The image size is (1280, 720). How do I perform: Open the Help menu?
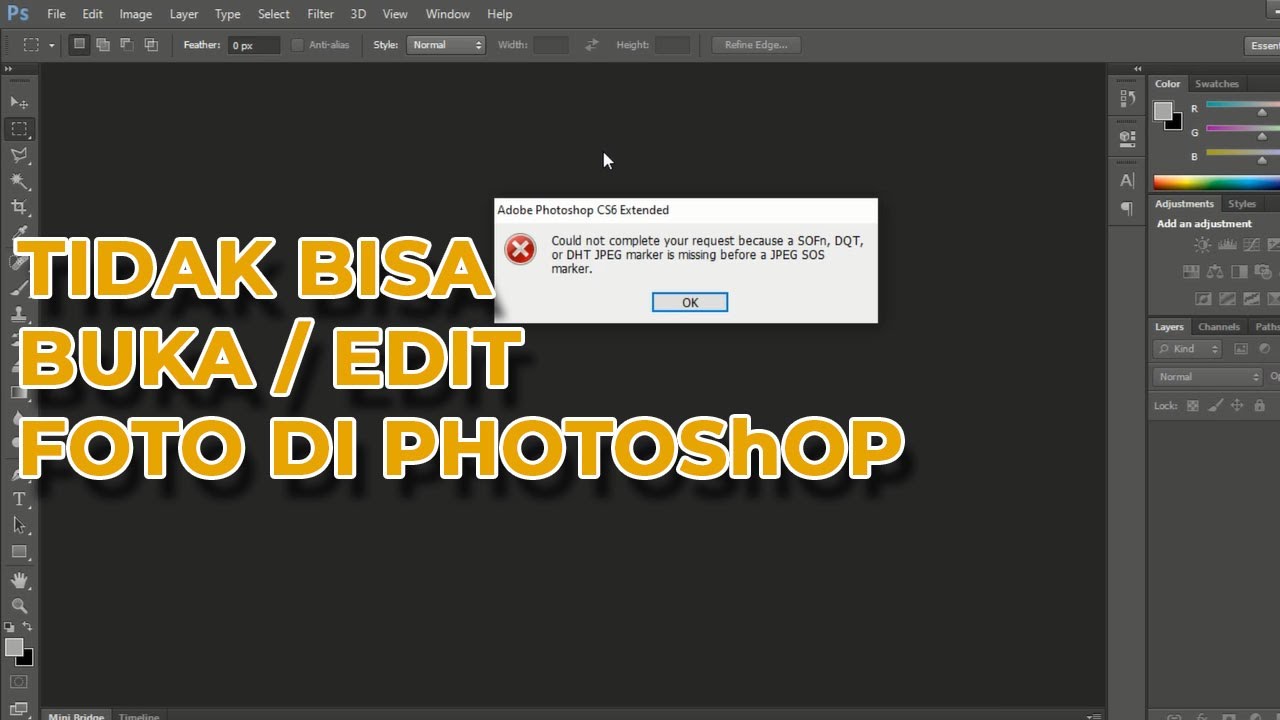click(x=500, y=14)
